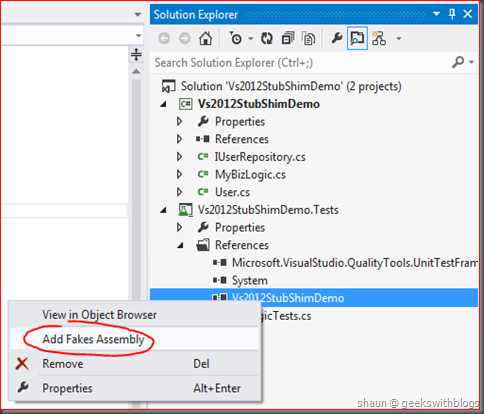Select MyBizLogic.cs file

coord(250,175)
